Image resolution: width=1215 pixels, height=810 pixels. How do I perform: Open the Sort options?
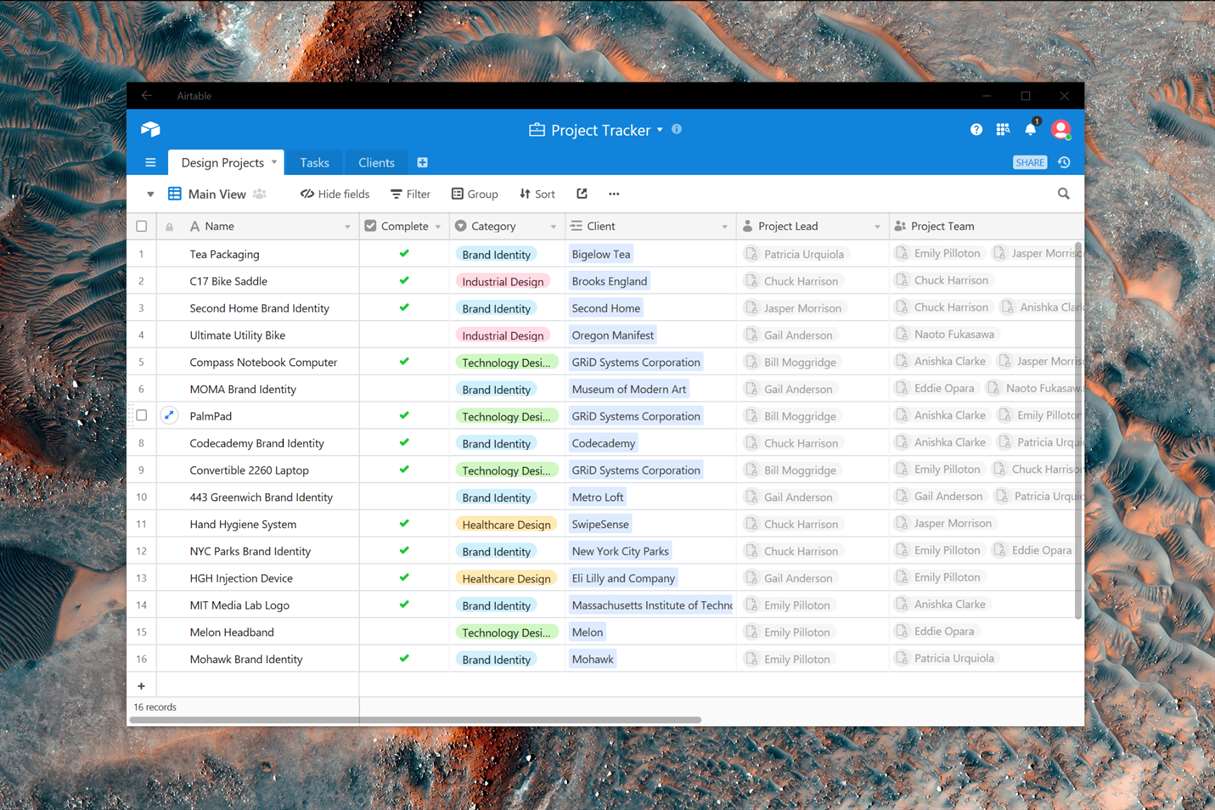point(537,194)
